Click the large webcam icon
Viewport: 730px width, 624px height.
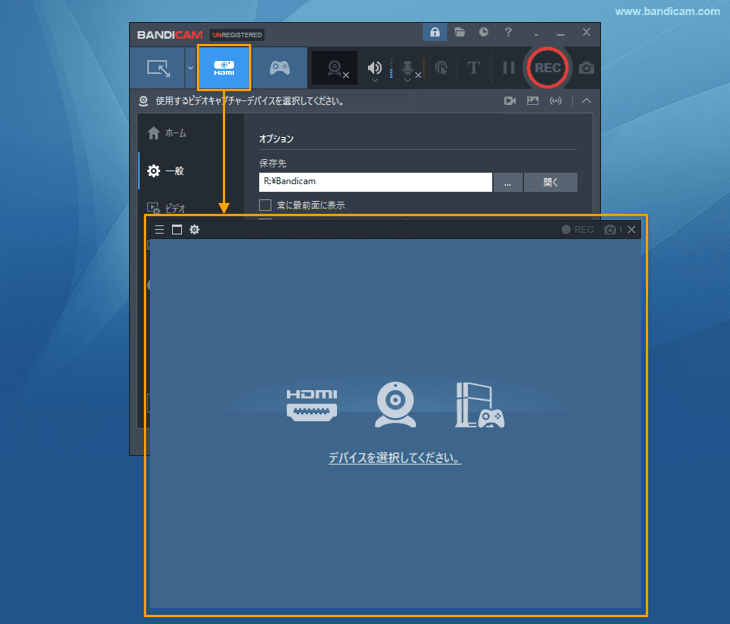395,405
